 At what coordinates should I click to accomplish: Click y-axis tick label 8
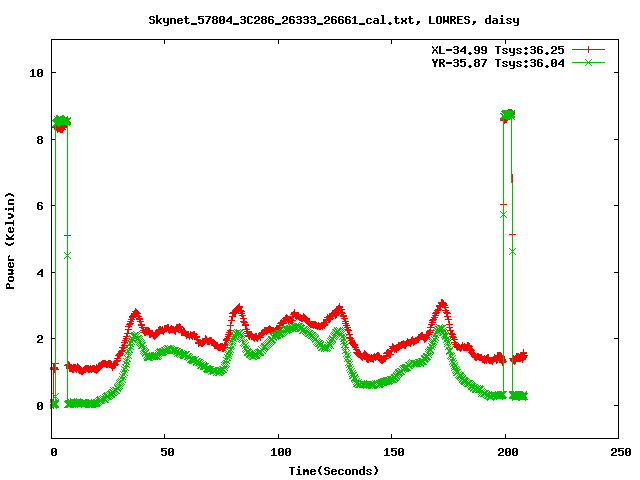point(40,140)
